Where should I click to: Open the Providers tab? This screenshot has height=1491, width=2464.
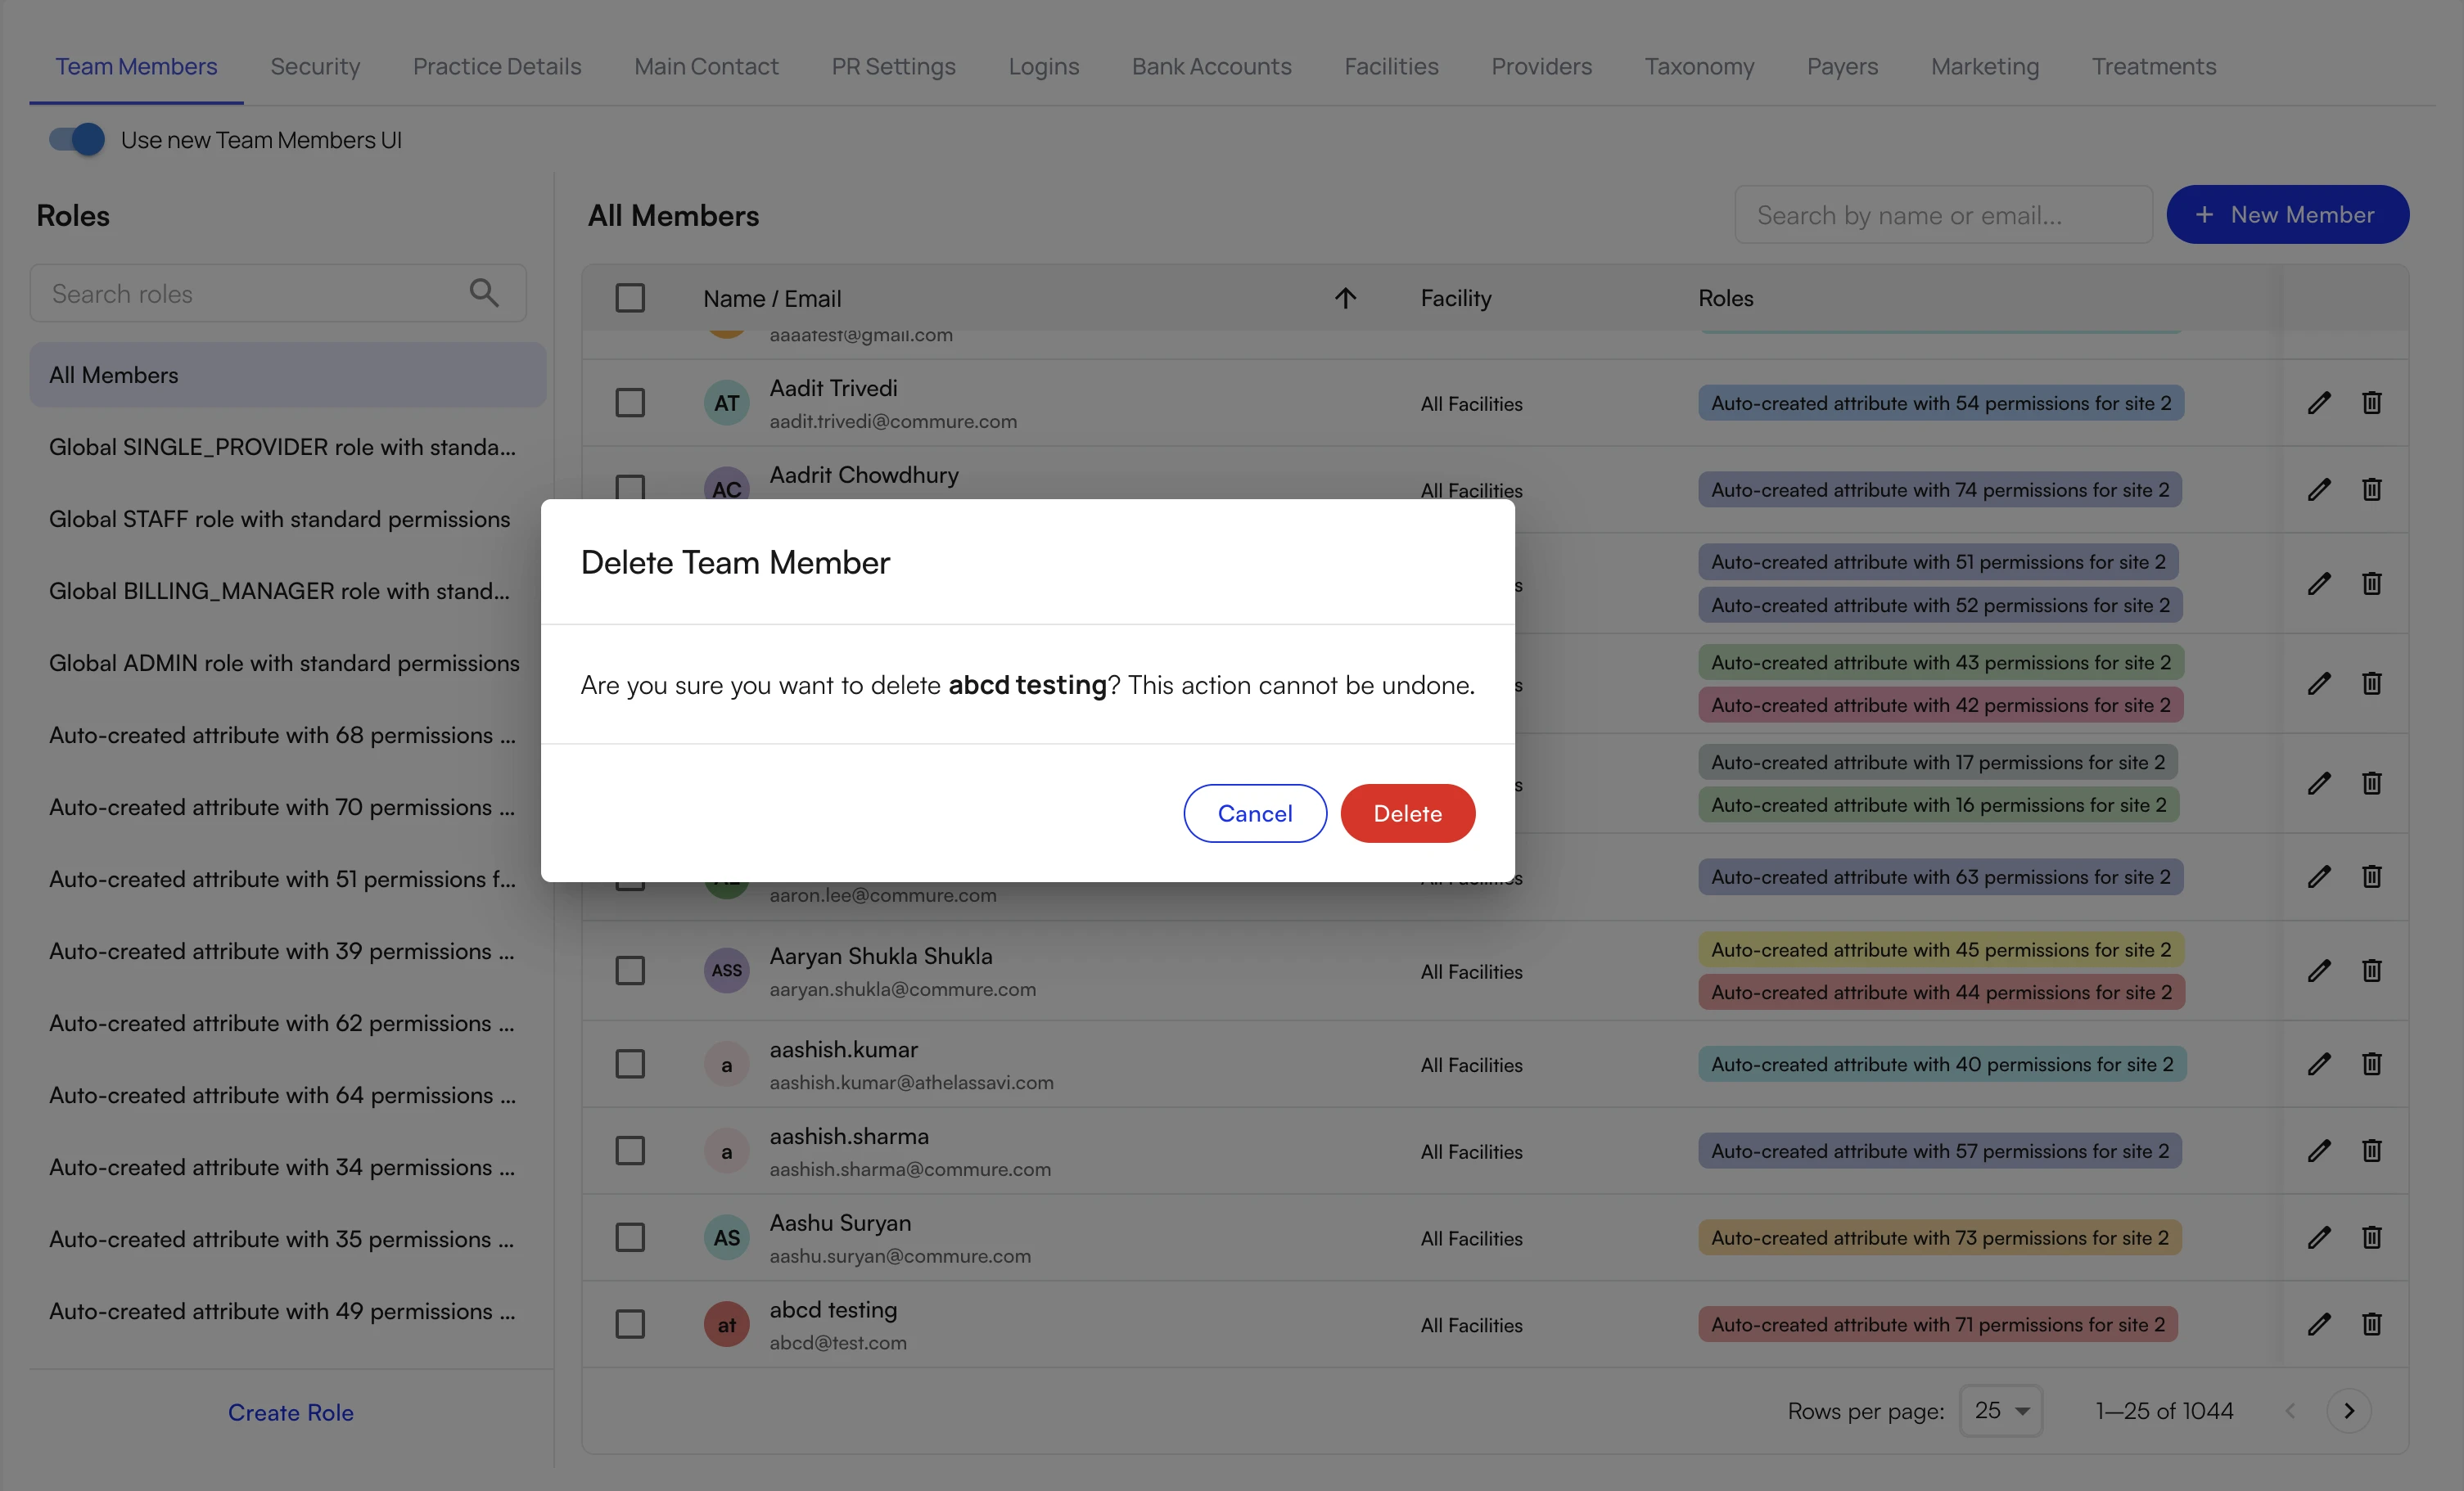tap(1541, 66)
